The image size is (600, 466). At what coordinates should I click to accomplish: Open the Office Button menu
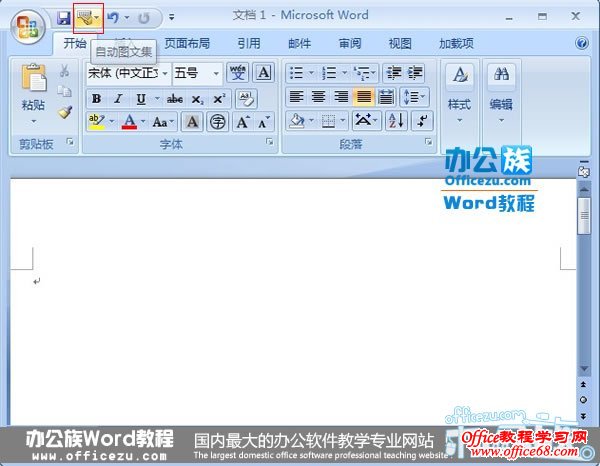(28, 27)
